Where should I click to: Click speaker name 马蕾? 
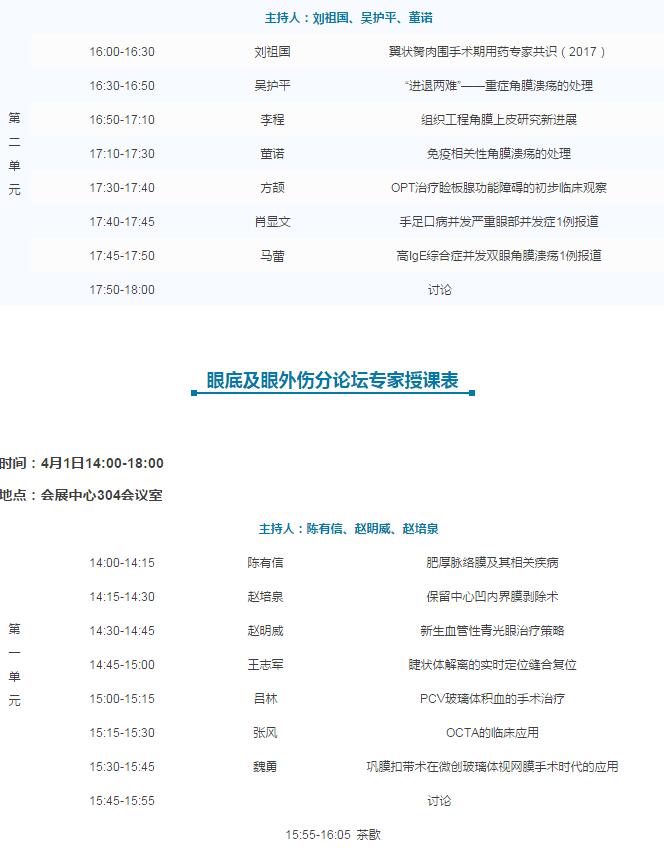272,256
